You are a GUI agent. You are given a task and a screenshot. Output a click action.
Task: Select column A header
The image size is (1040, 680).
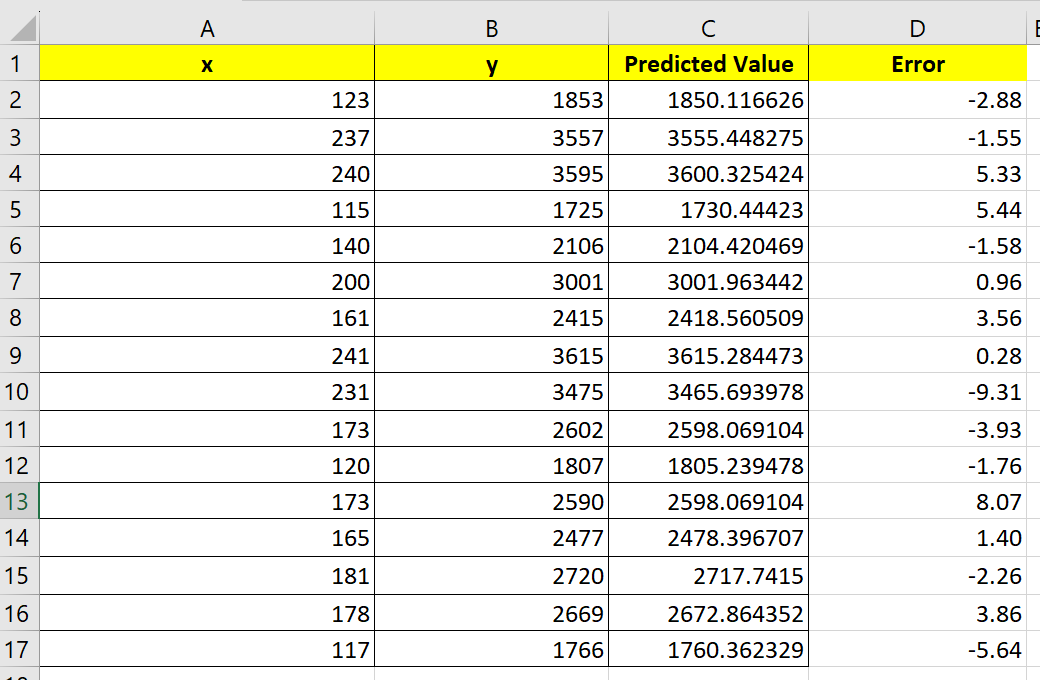point(205,28)
